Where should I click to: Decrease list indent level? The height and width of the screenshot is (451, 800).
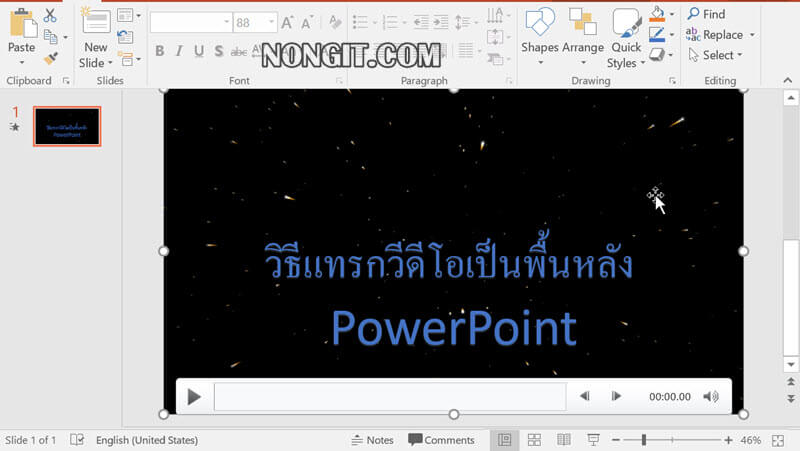click(x=421, y=22)
